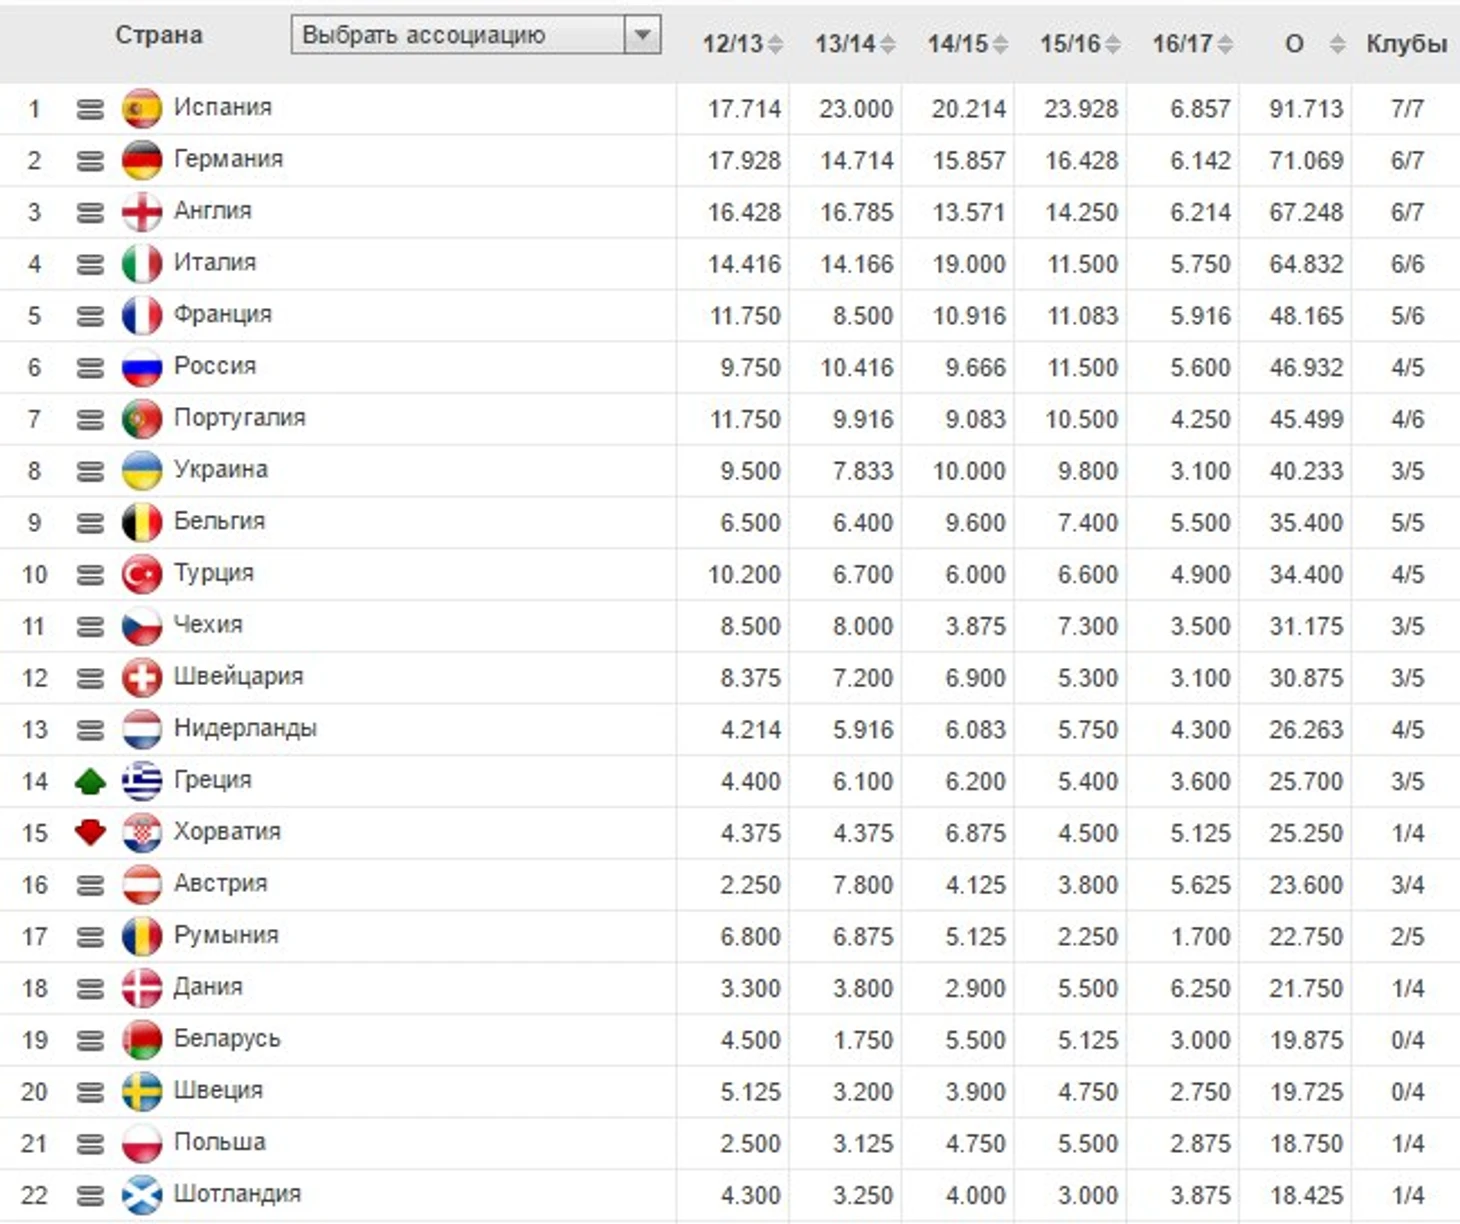Click the Spain flag icon
Image resolution: width=1460 pixels, height=1224 pixels.
141,108
